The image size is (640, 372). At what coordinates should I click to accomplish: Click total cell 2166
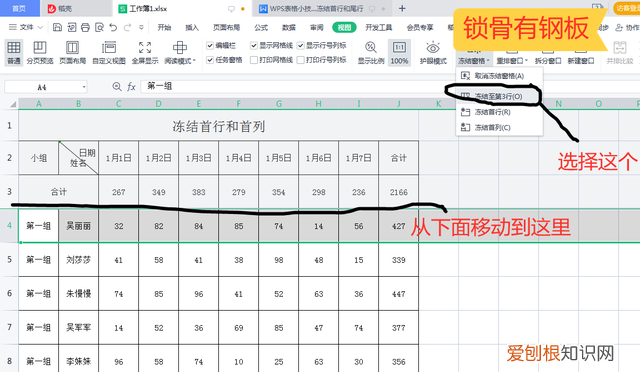click(398, 192)
